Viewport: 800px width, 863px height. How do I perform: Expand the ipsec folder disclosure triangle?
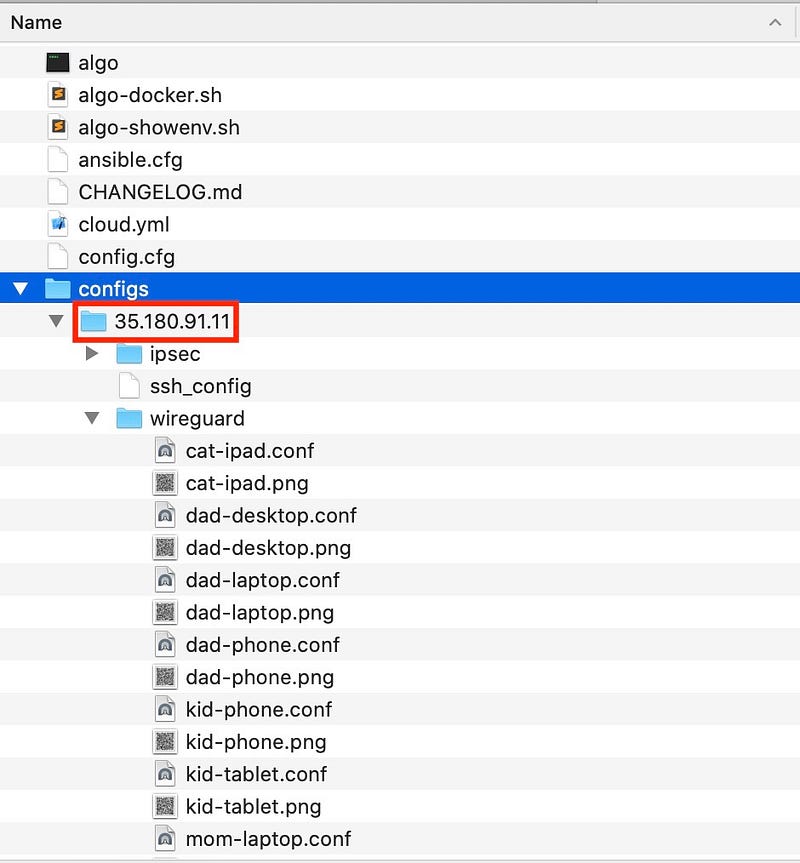(92, 353)
